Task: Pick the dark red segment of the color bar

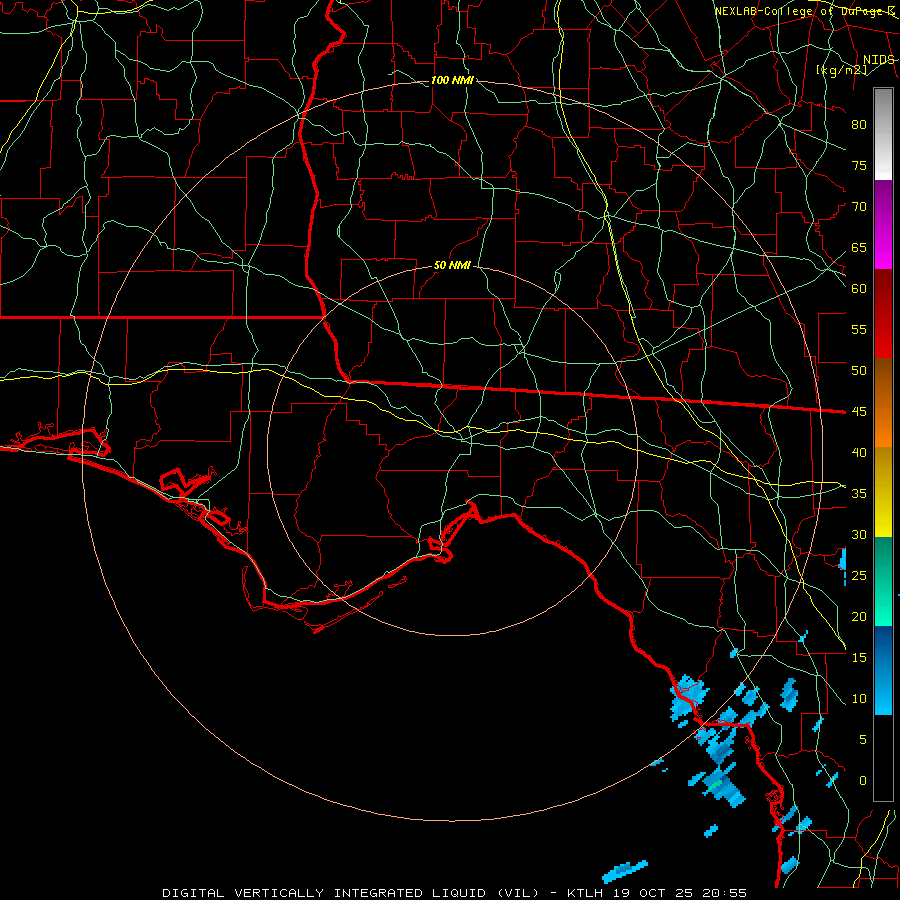Action: 883,313
